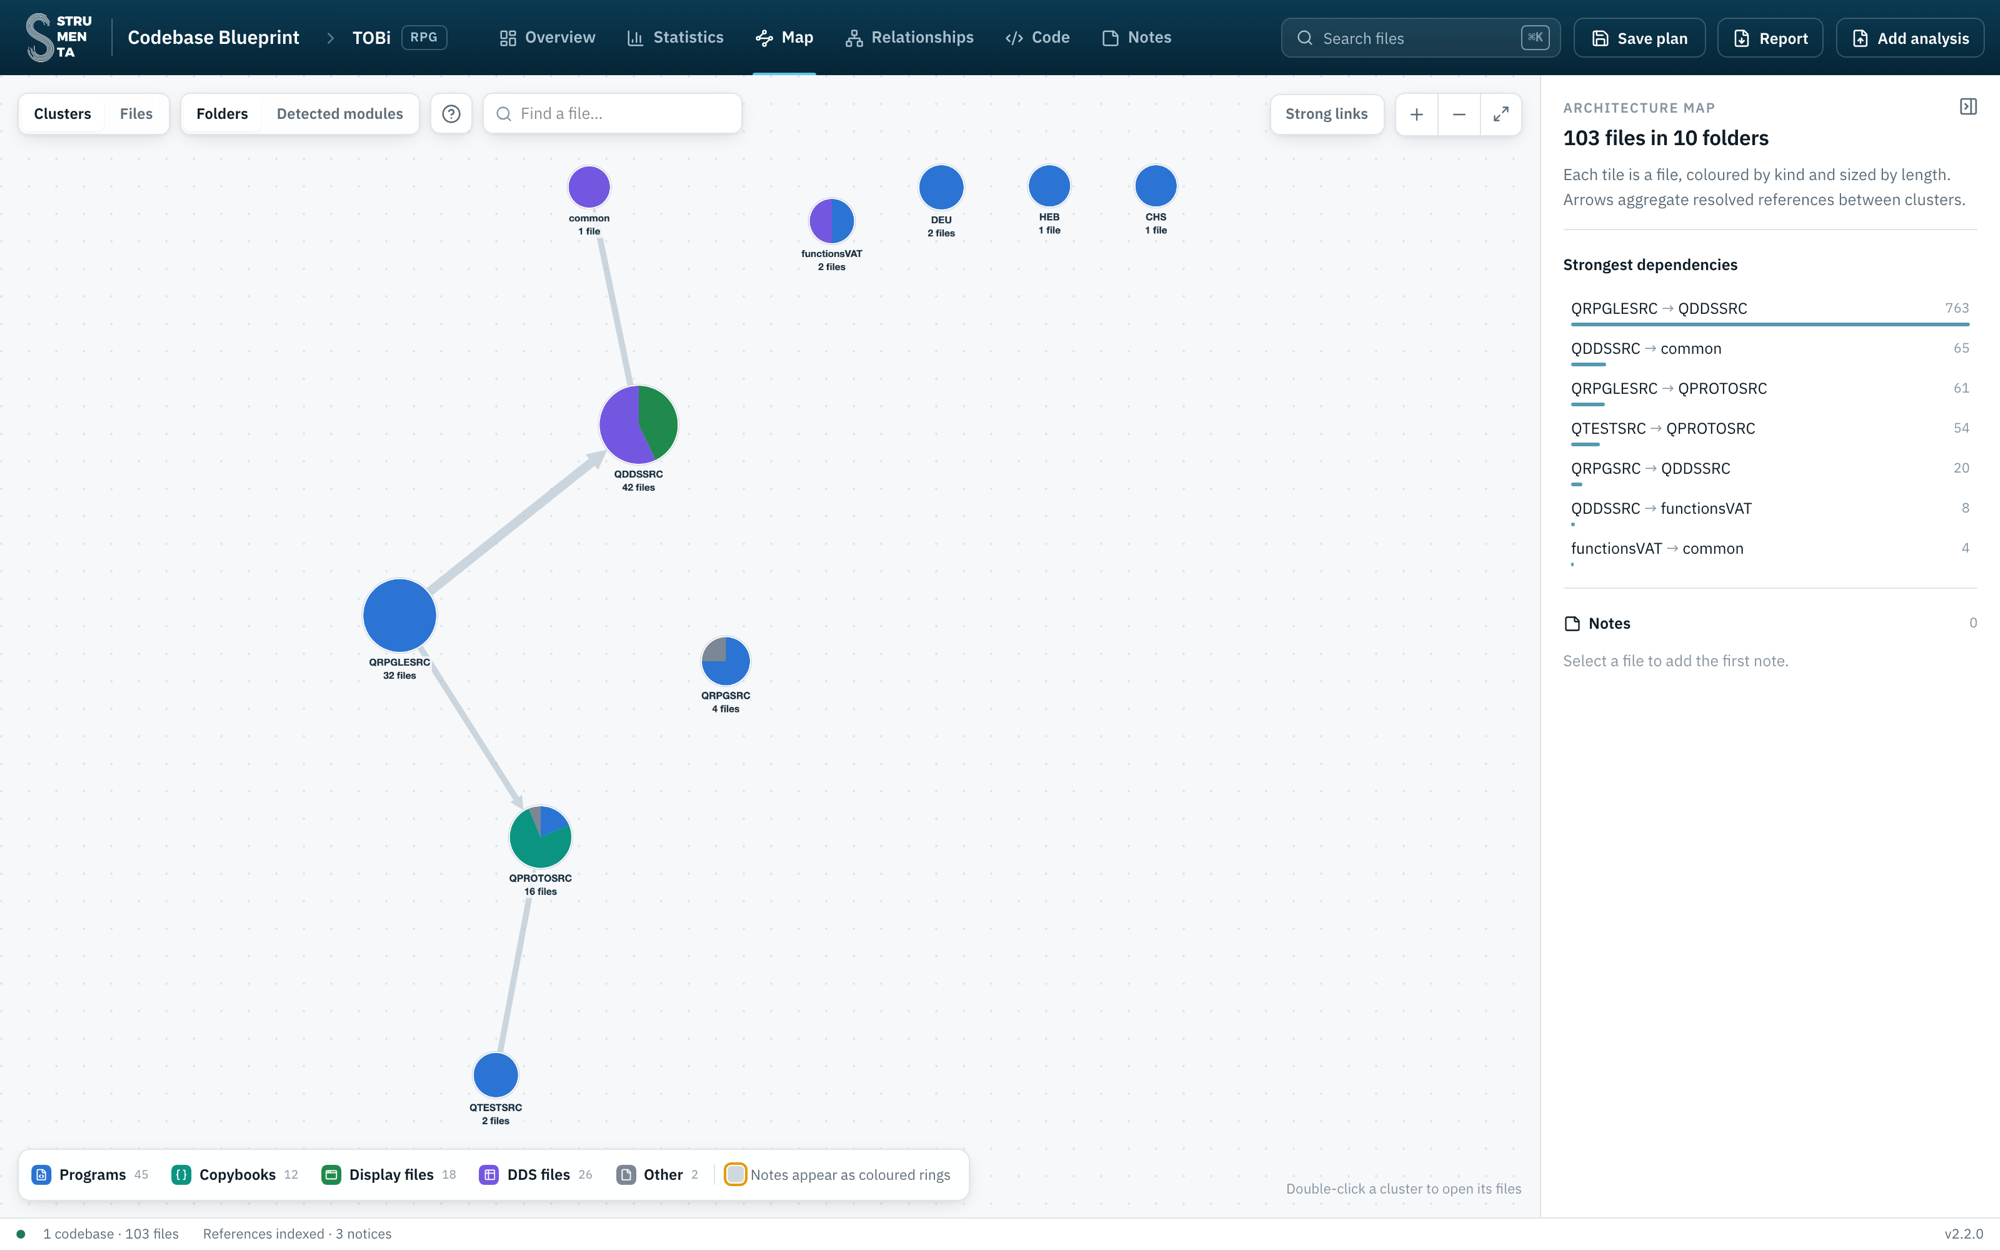Viewport: 2000px width, 1250px height.
Task: Click the TOBi codebase breadcrumb
Action: (371, 37)
